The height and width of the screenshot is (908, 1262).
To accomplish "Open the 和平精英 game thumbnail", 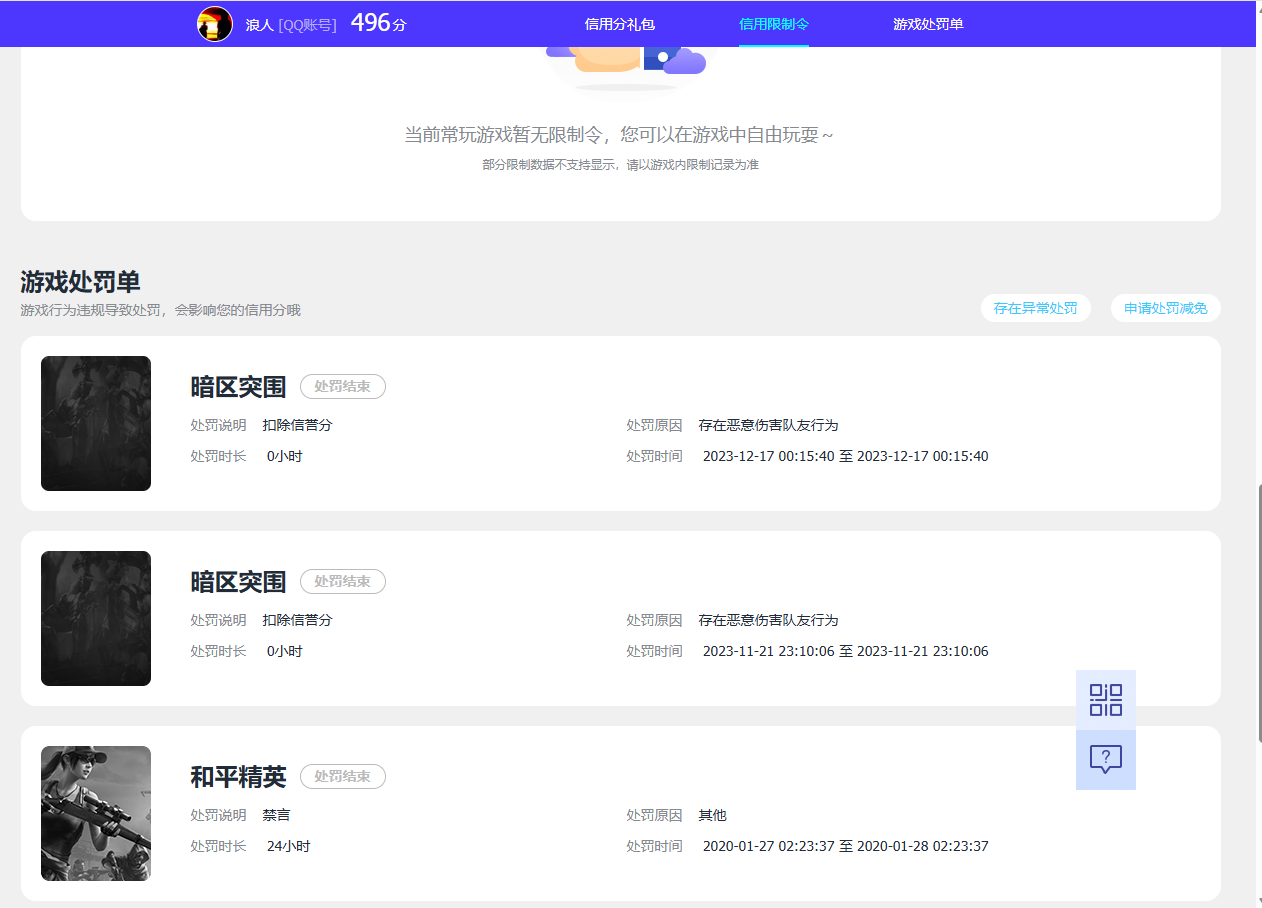I will click(96, 814).
